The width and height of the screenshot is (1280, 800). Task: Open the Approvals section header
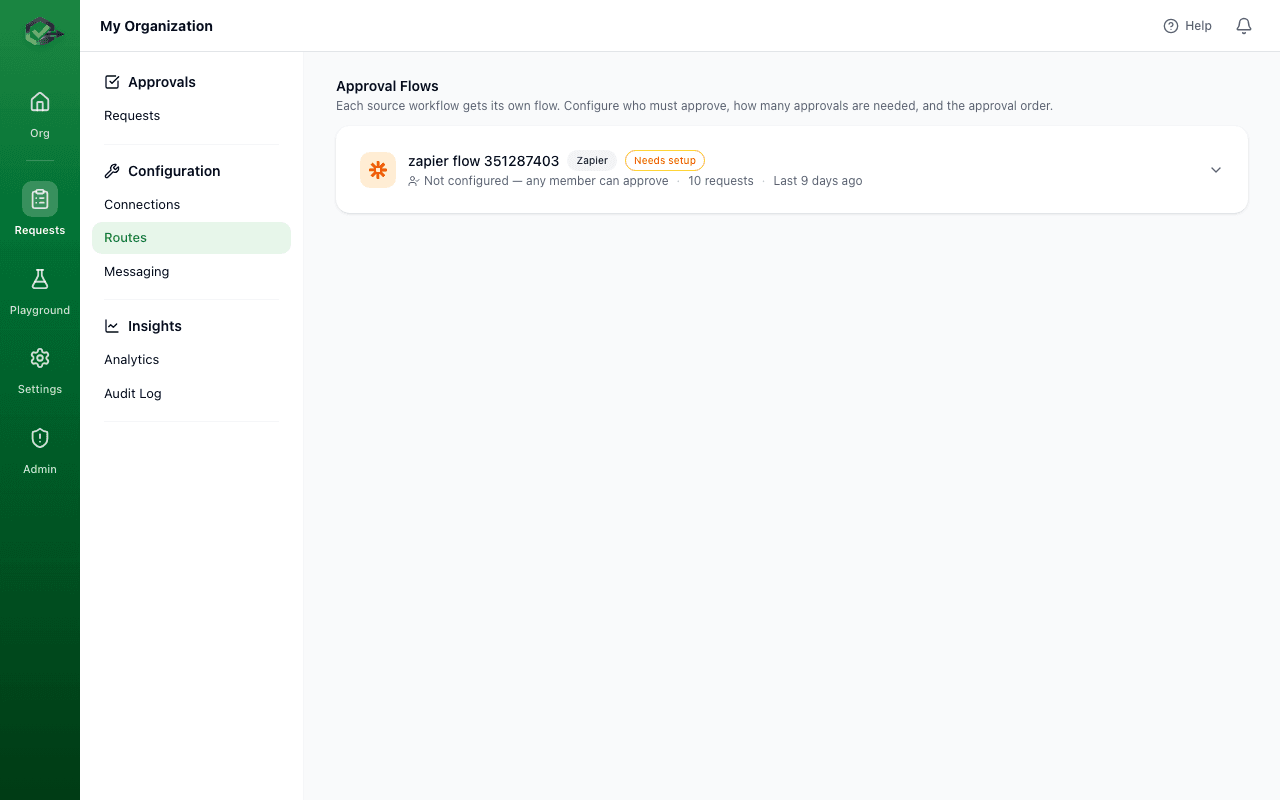tap(162, 81)
